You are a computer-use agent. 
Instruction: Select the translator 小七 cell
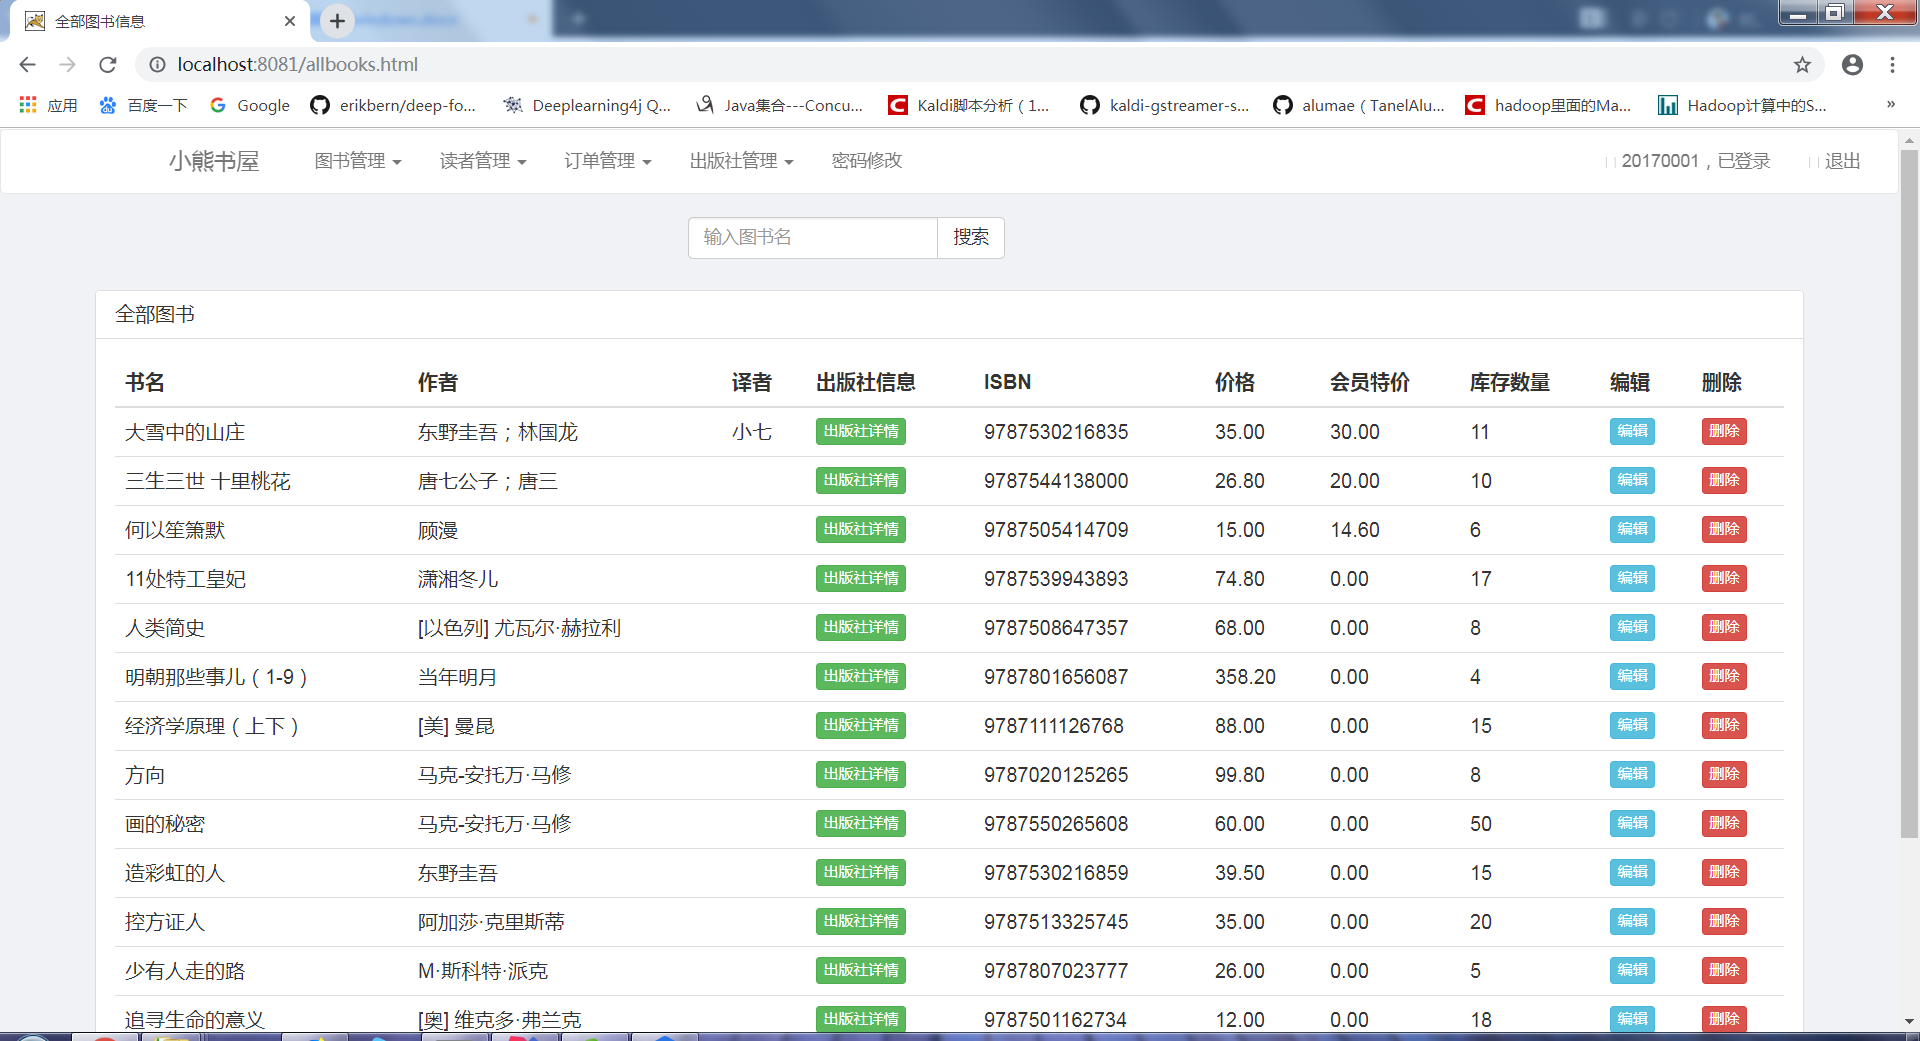752,432
